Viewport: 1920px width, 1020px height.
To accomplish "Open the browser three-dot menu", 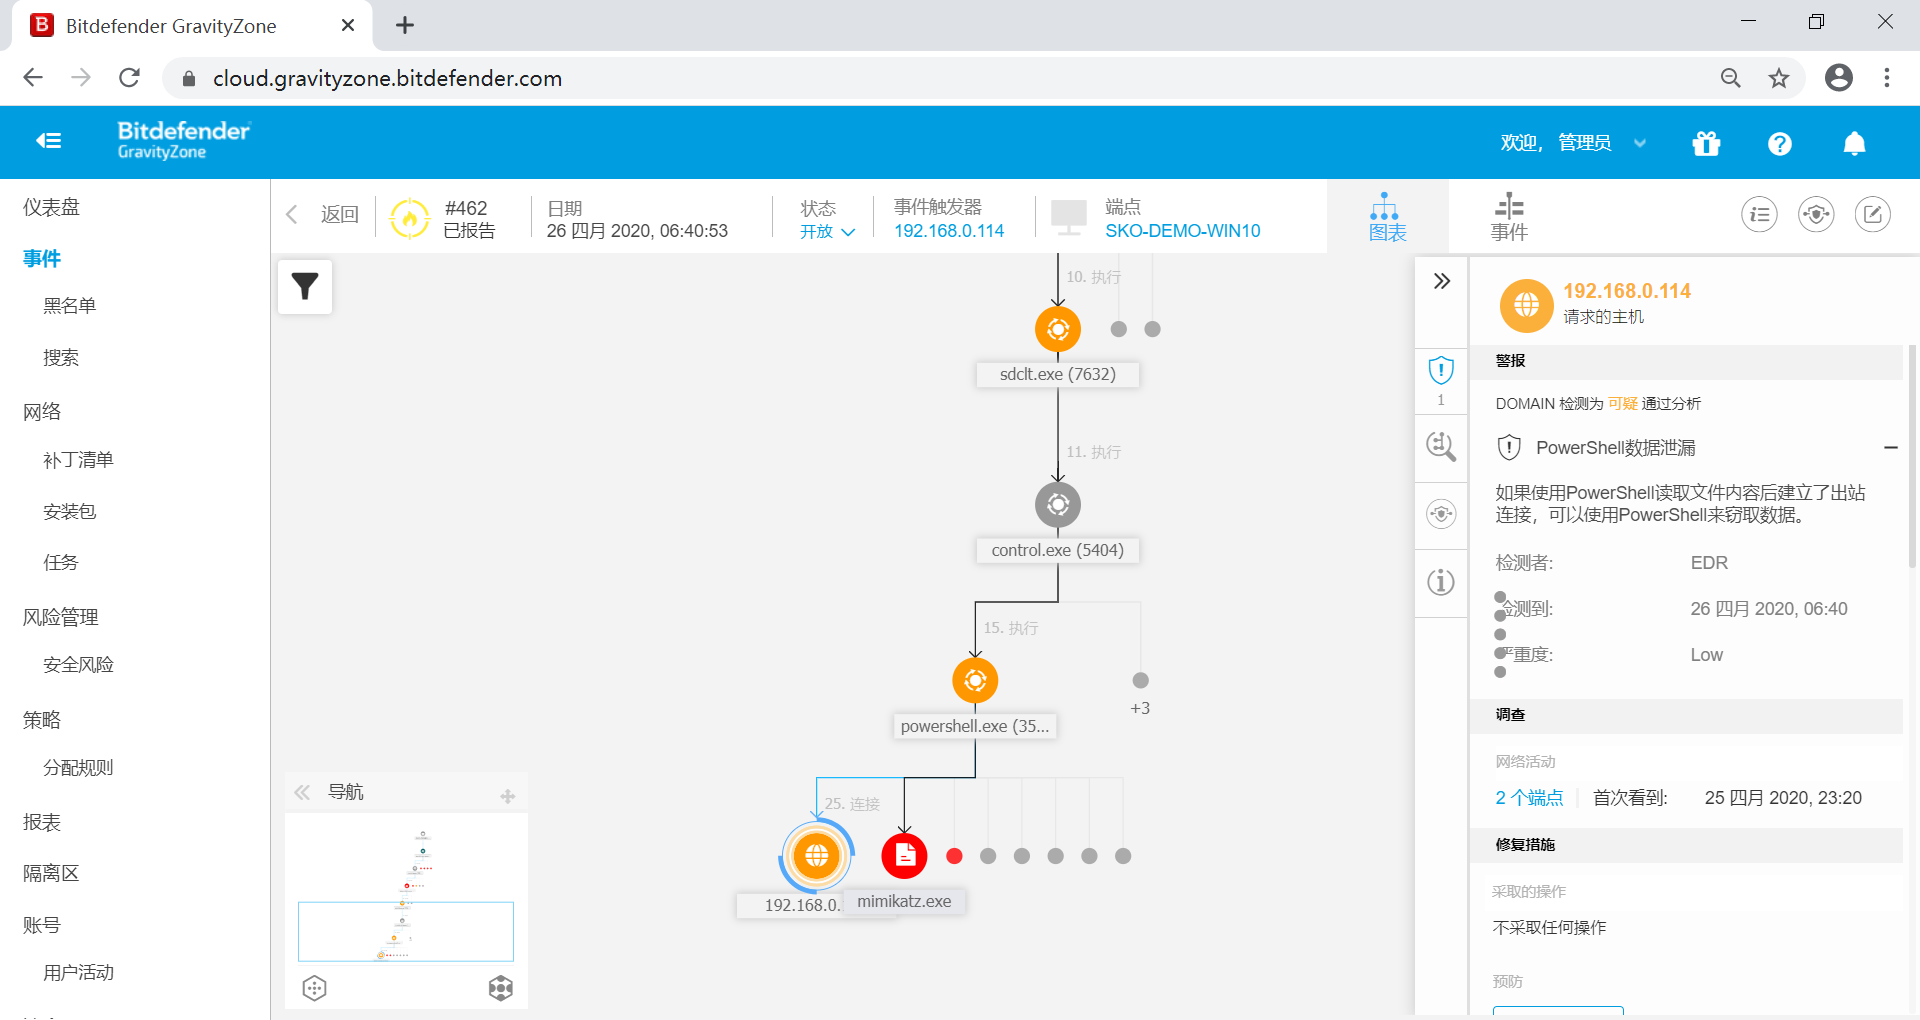I will 1887,78.
